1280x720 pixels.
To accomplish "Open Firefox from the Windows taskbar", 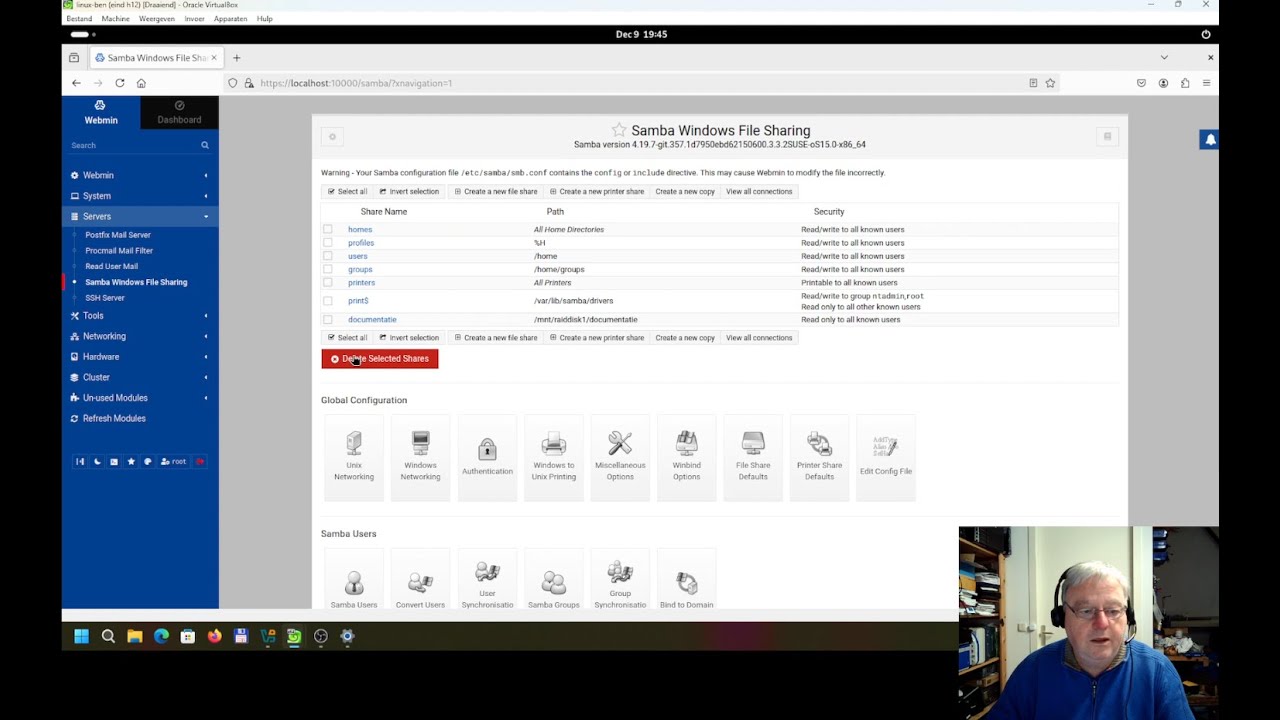I will pyautogui.click(x=214, y=636).
